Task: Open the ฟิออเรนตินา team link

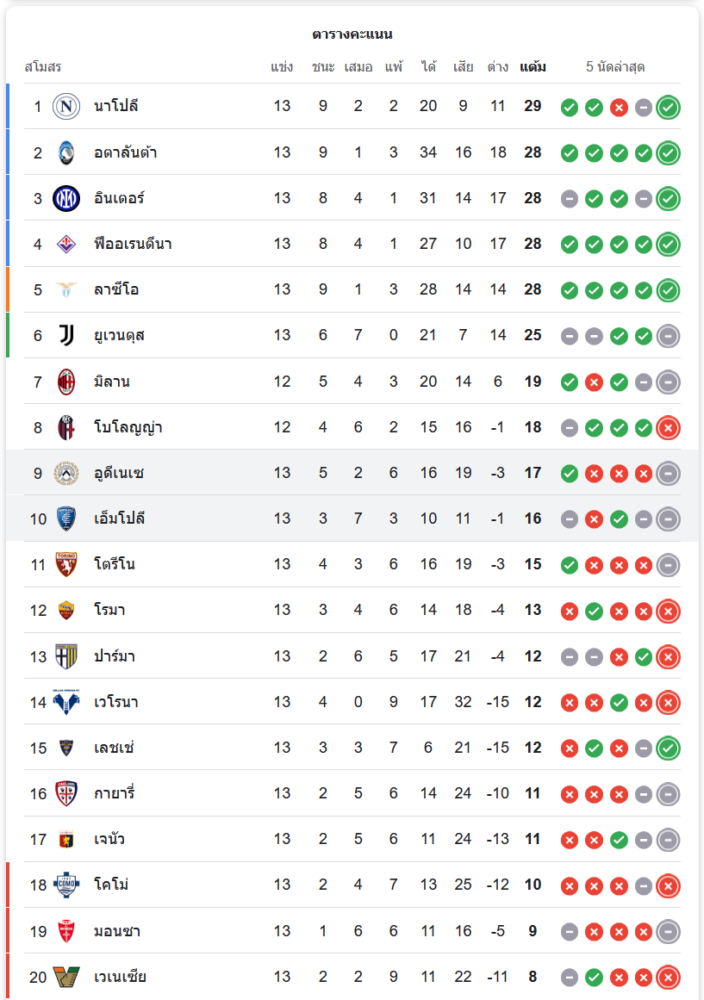Action: (x=133, y=244)
